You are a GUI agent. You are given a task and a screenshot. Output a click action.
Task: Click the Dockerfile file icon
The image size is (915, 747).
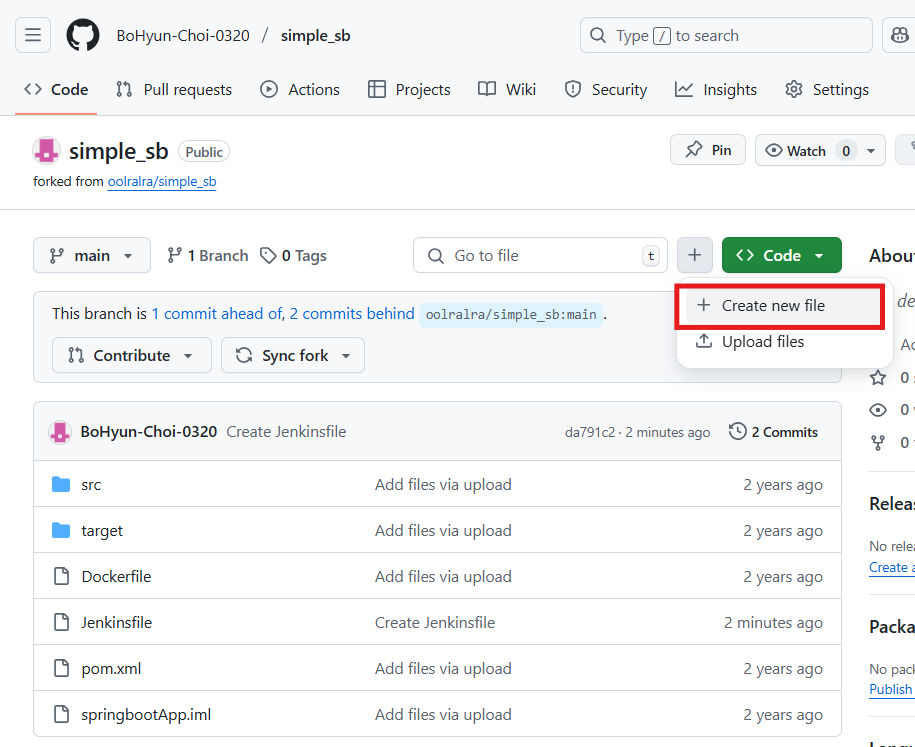point(61,577)
